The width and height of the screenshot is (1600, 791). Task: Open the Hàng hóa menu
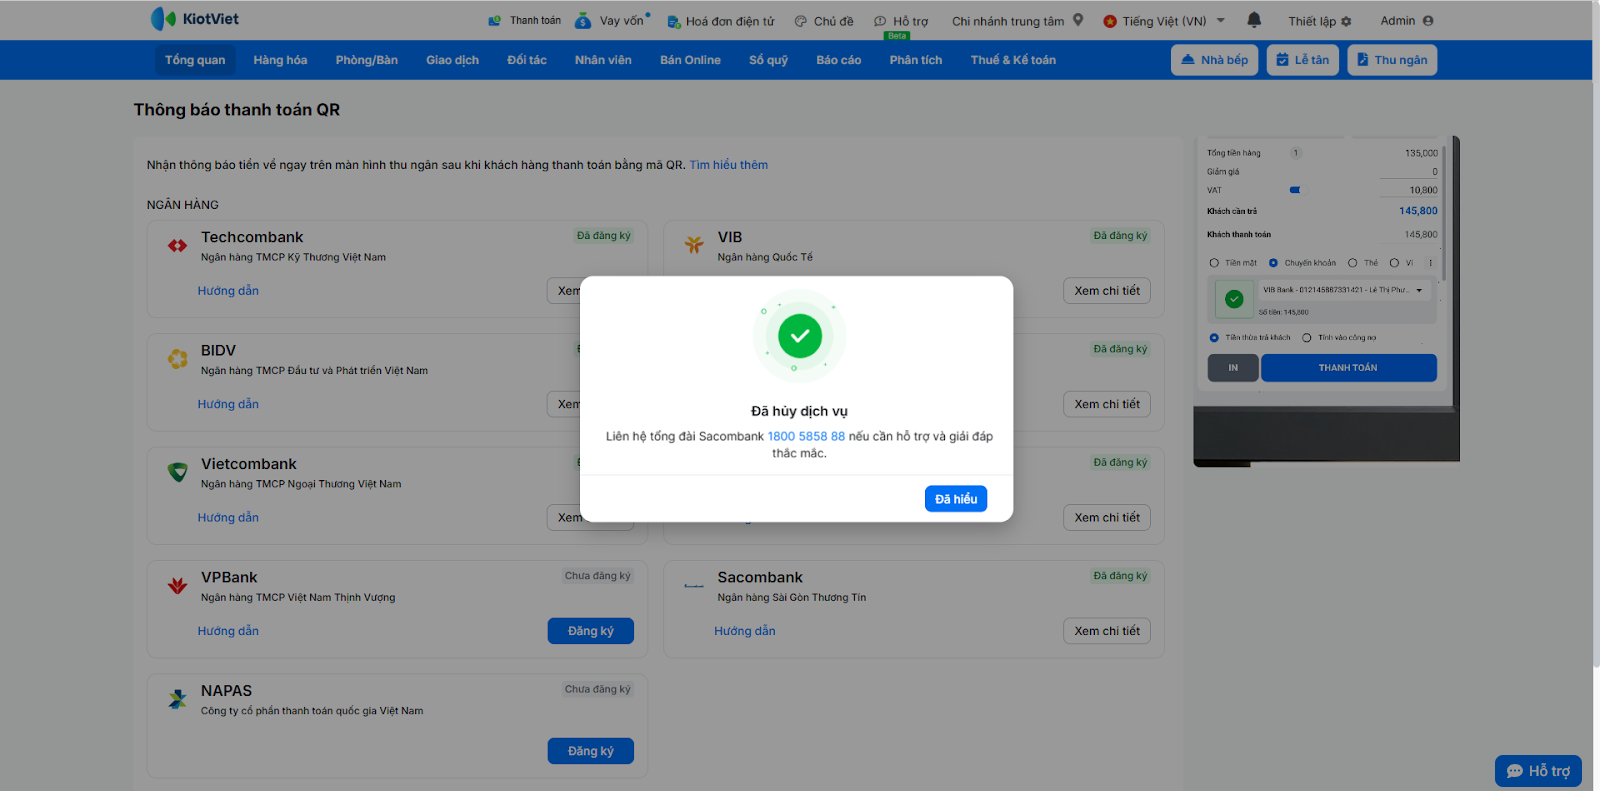280,60
